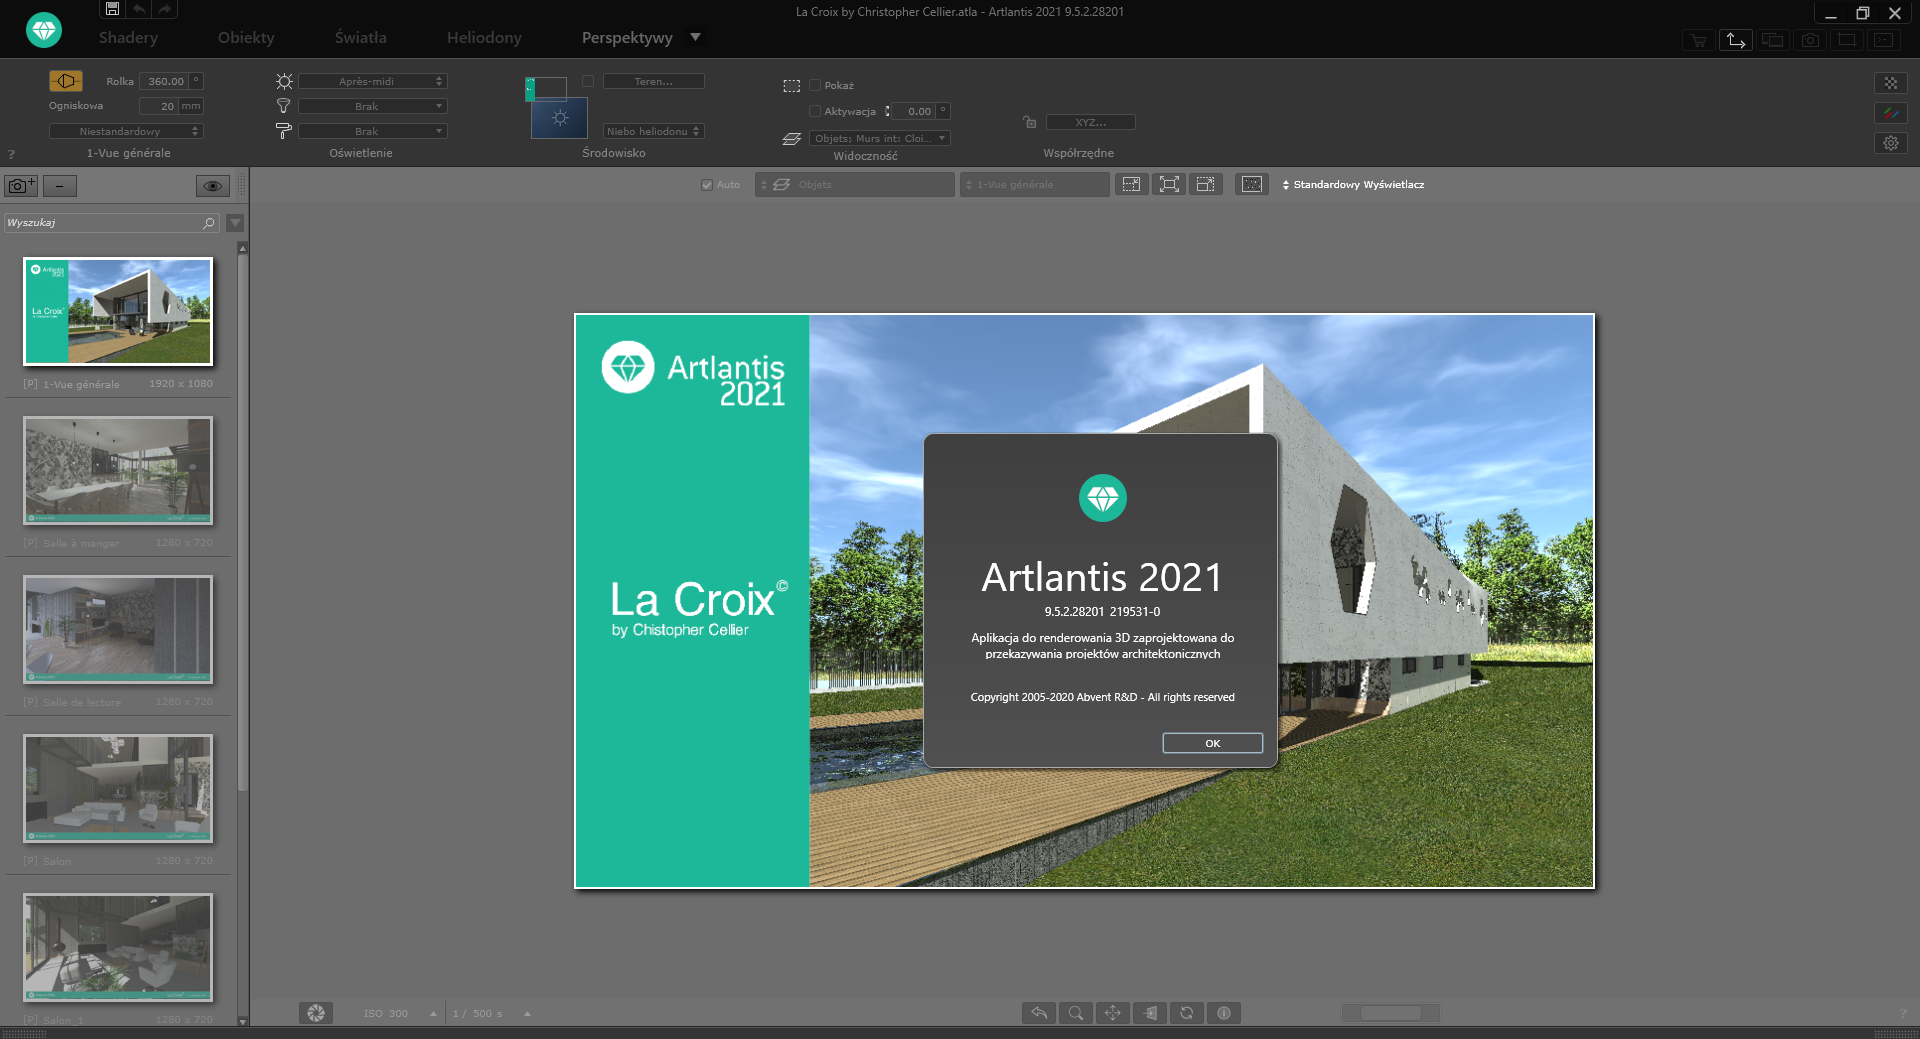The width and height of the screenshot is (1920, 1039).
Task: Click the heliodon sky color preview swatch
Action: click(559, 118)
